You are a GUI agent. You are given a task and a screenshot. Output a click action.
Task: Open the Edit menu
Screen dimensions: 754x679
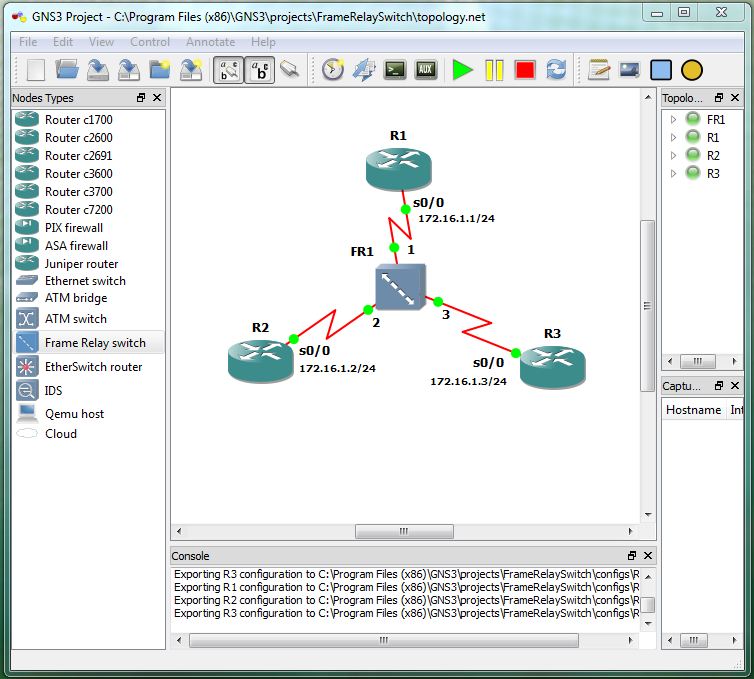coord(63,42)
